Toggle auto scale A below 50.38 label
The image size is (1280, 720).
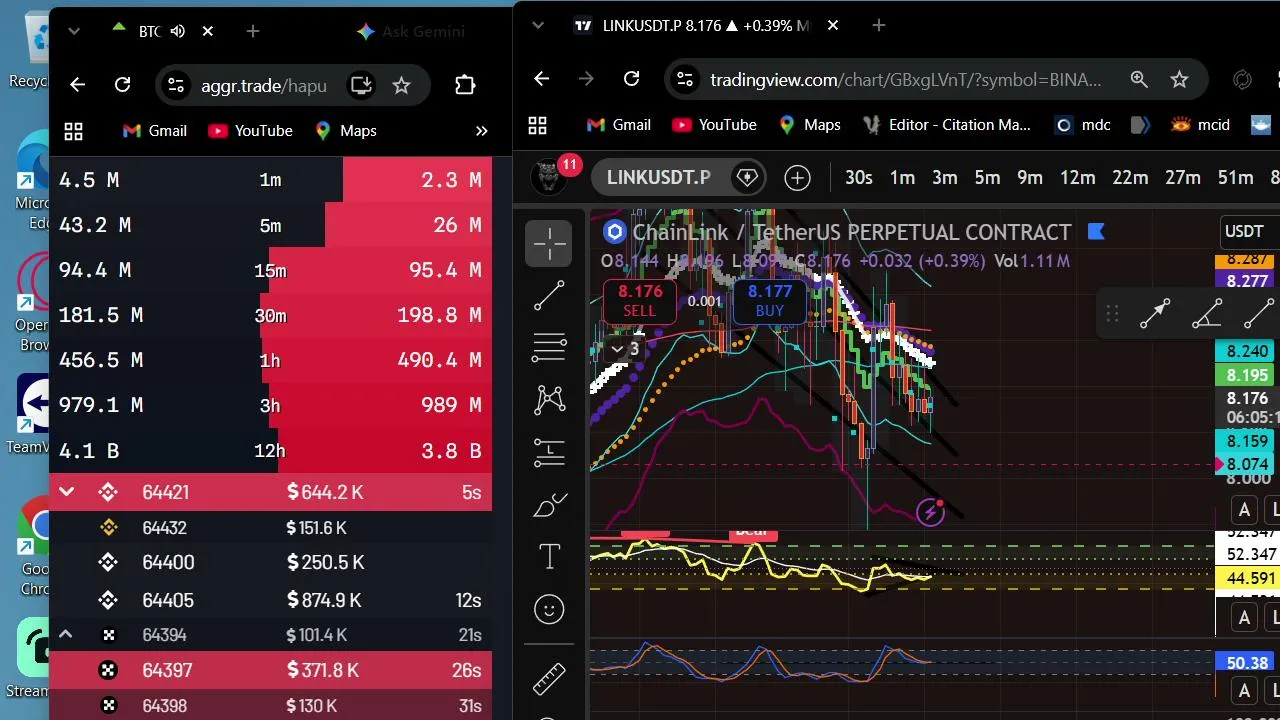coord(1244,690)
